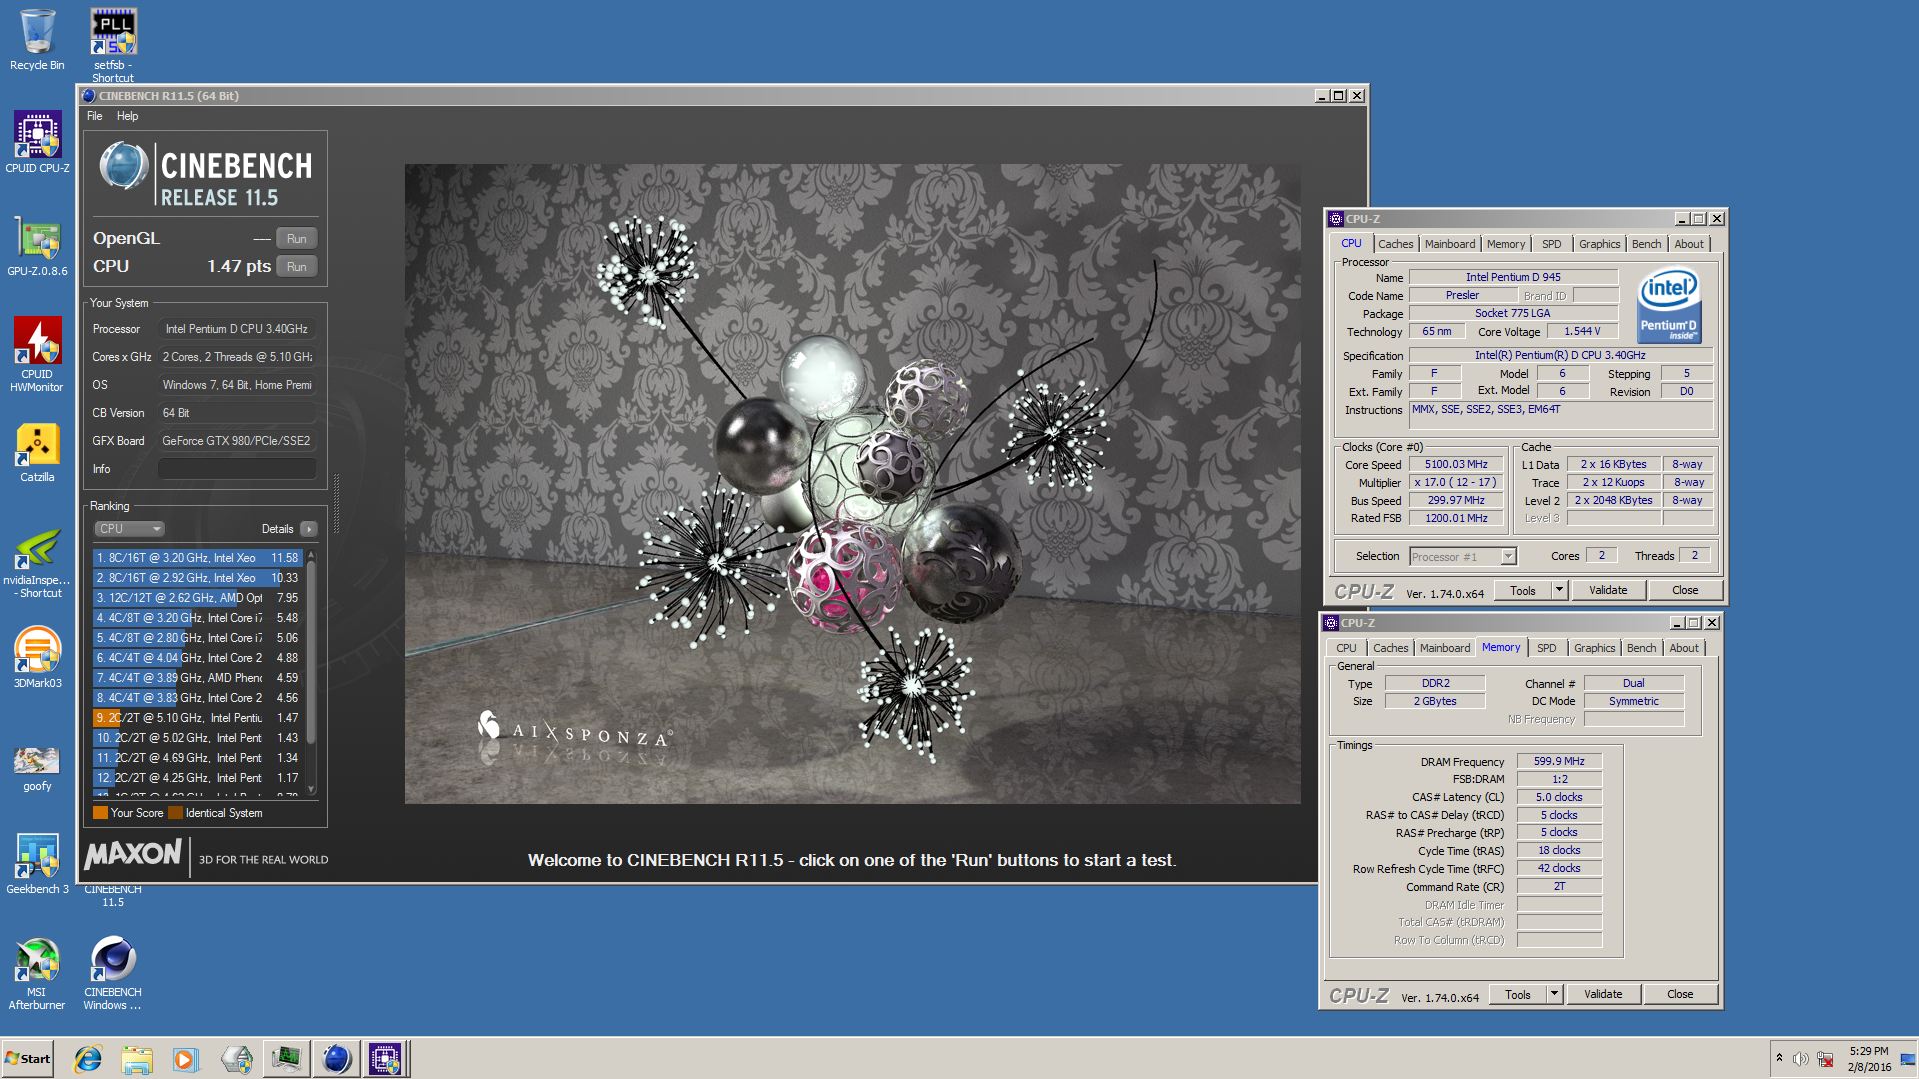This screenshot has height=1079, width=1919.
Task: Open Graphics tab in upper CPU-Z window
Action: tap(1599, 244)
